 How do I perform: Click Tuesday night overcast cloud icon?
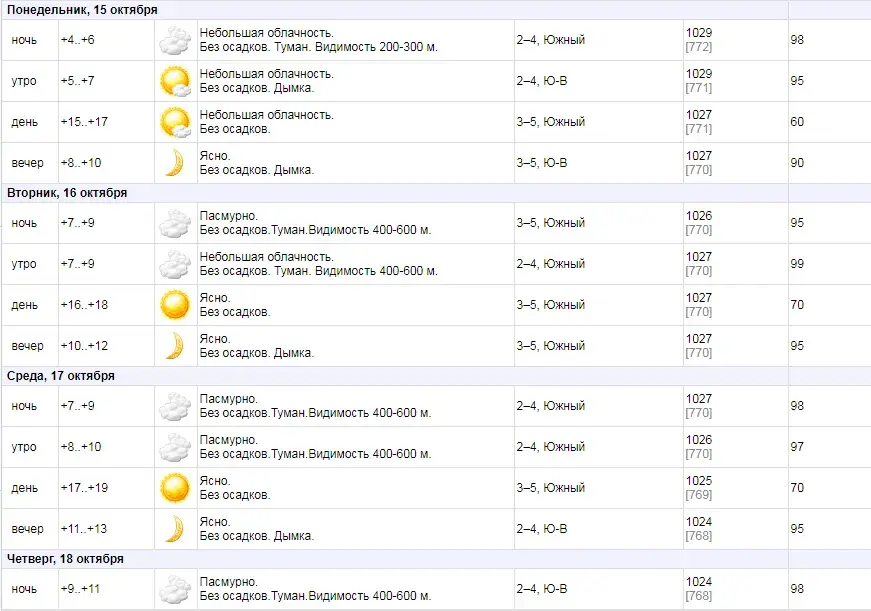pyautogui.click(x=175, y=223)
